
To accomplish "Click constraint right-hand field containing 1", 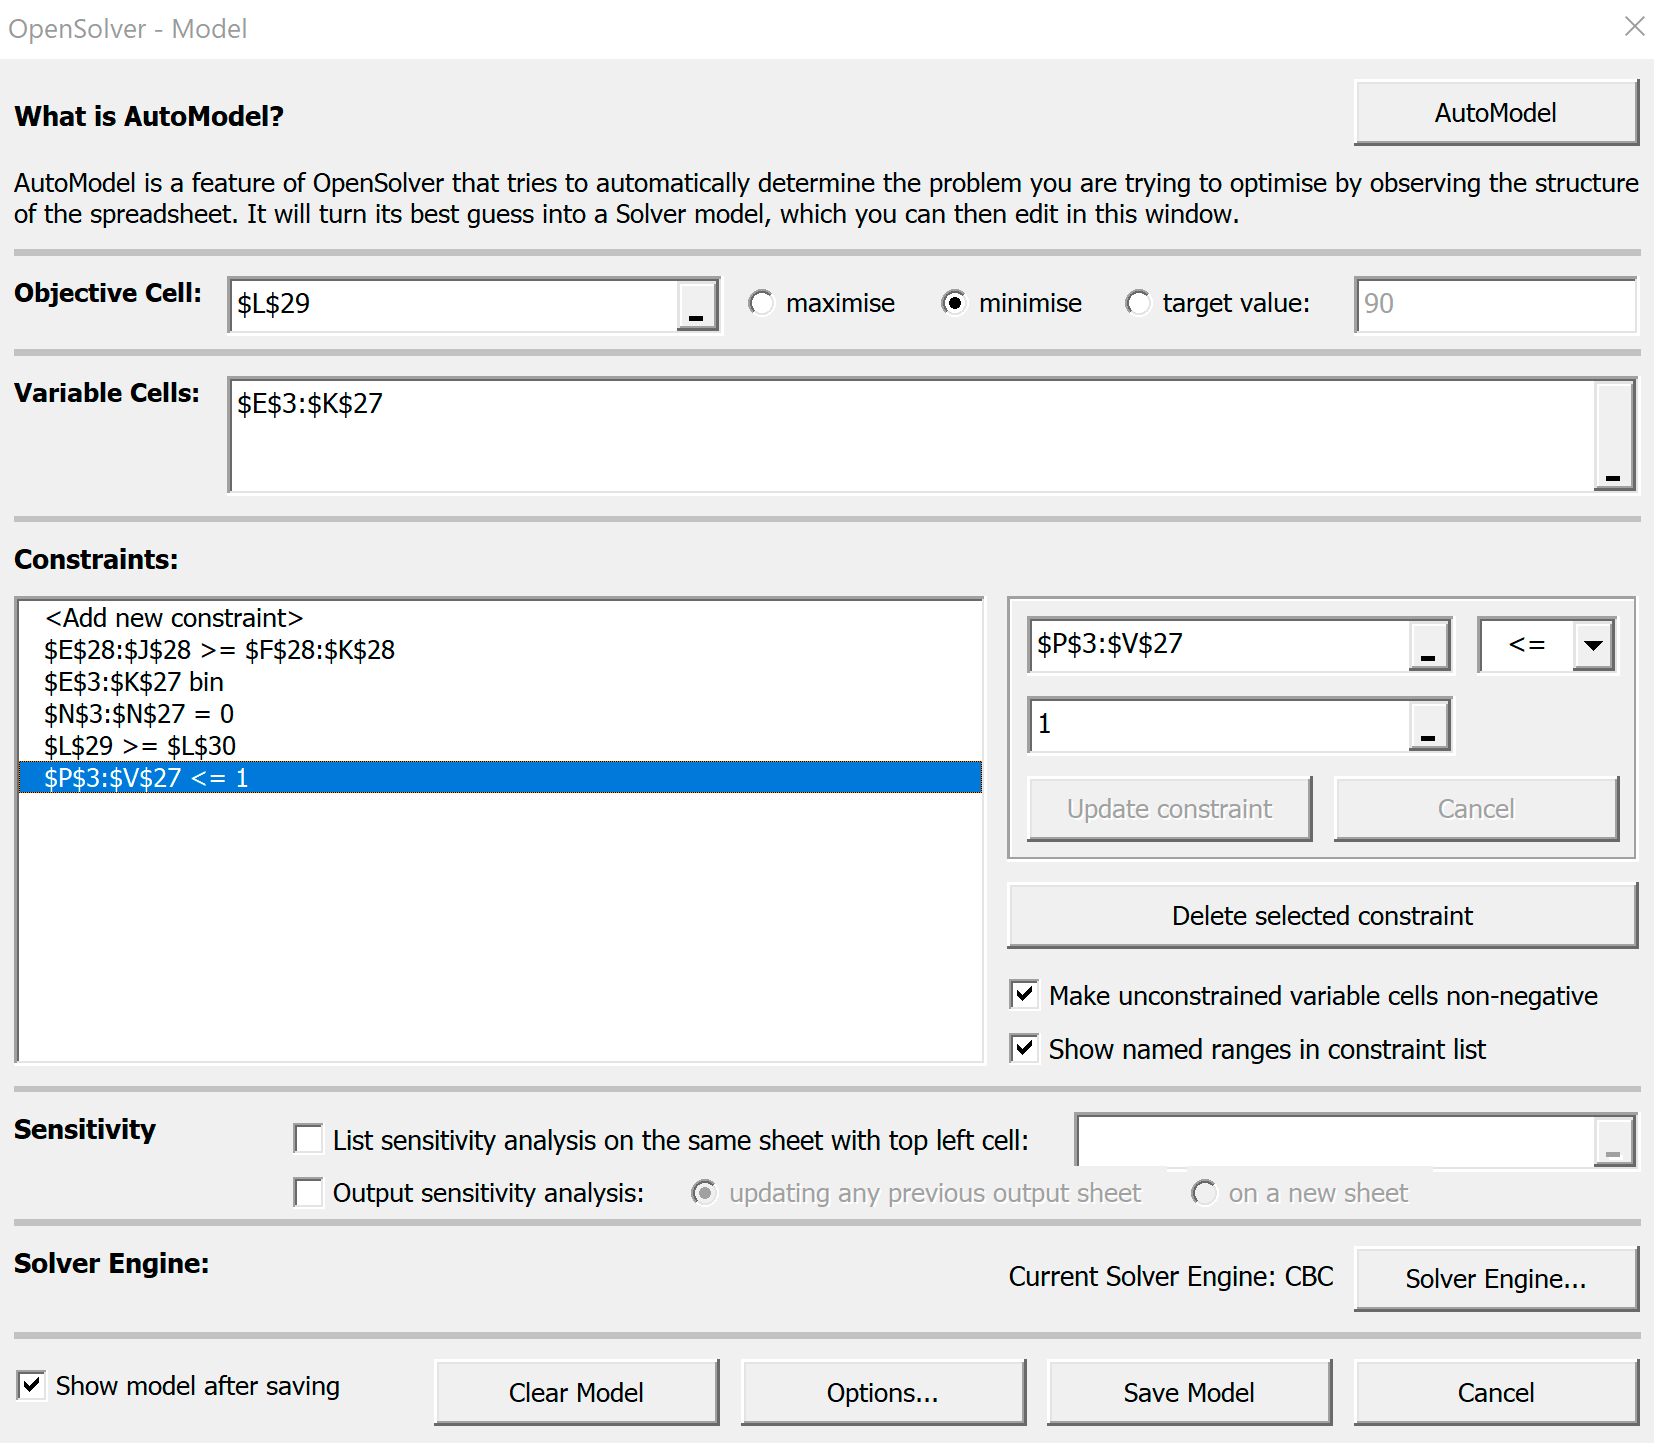I will click(x=1219, y=725).
